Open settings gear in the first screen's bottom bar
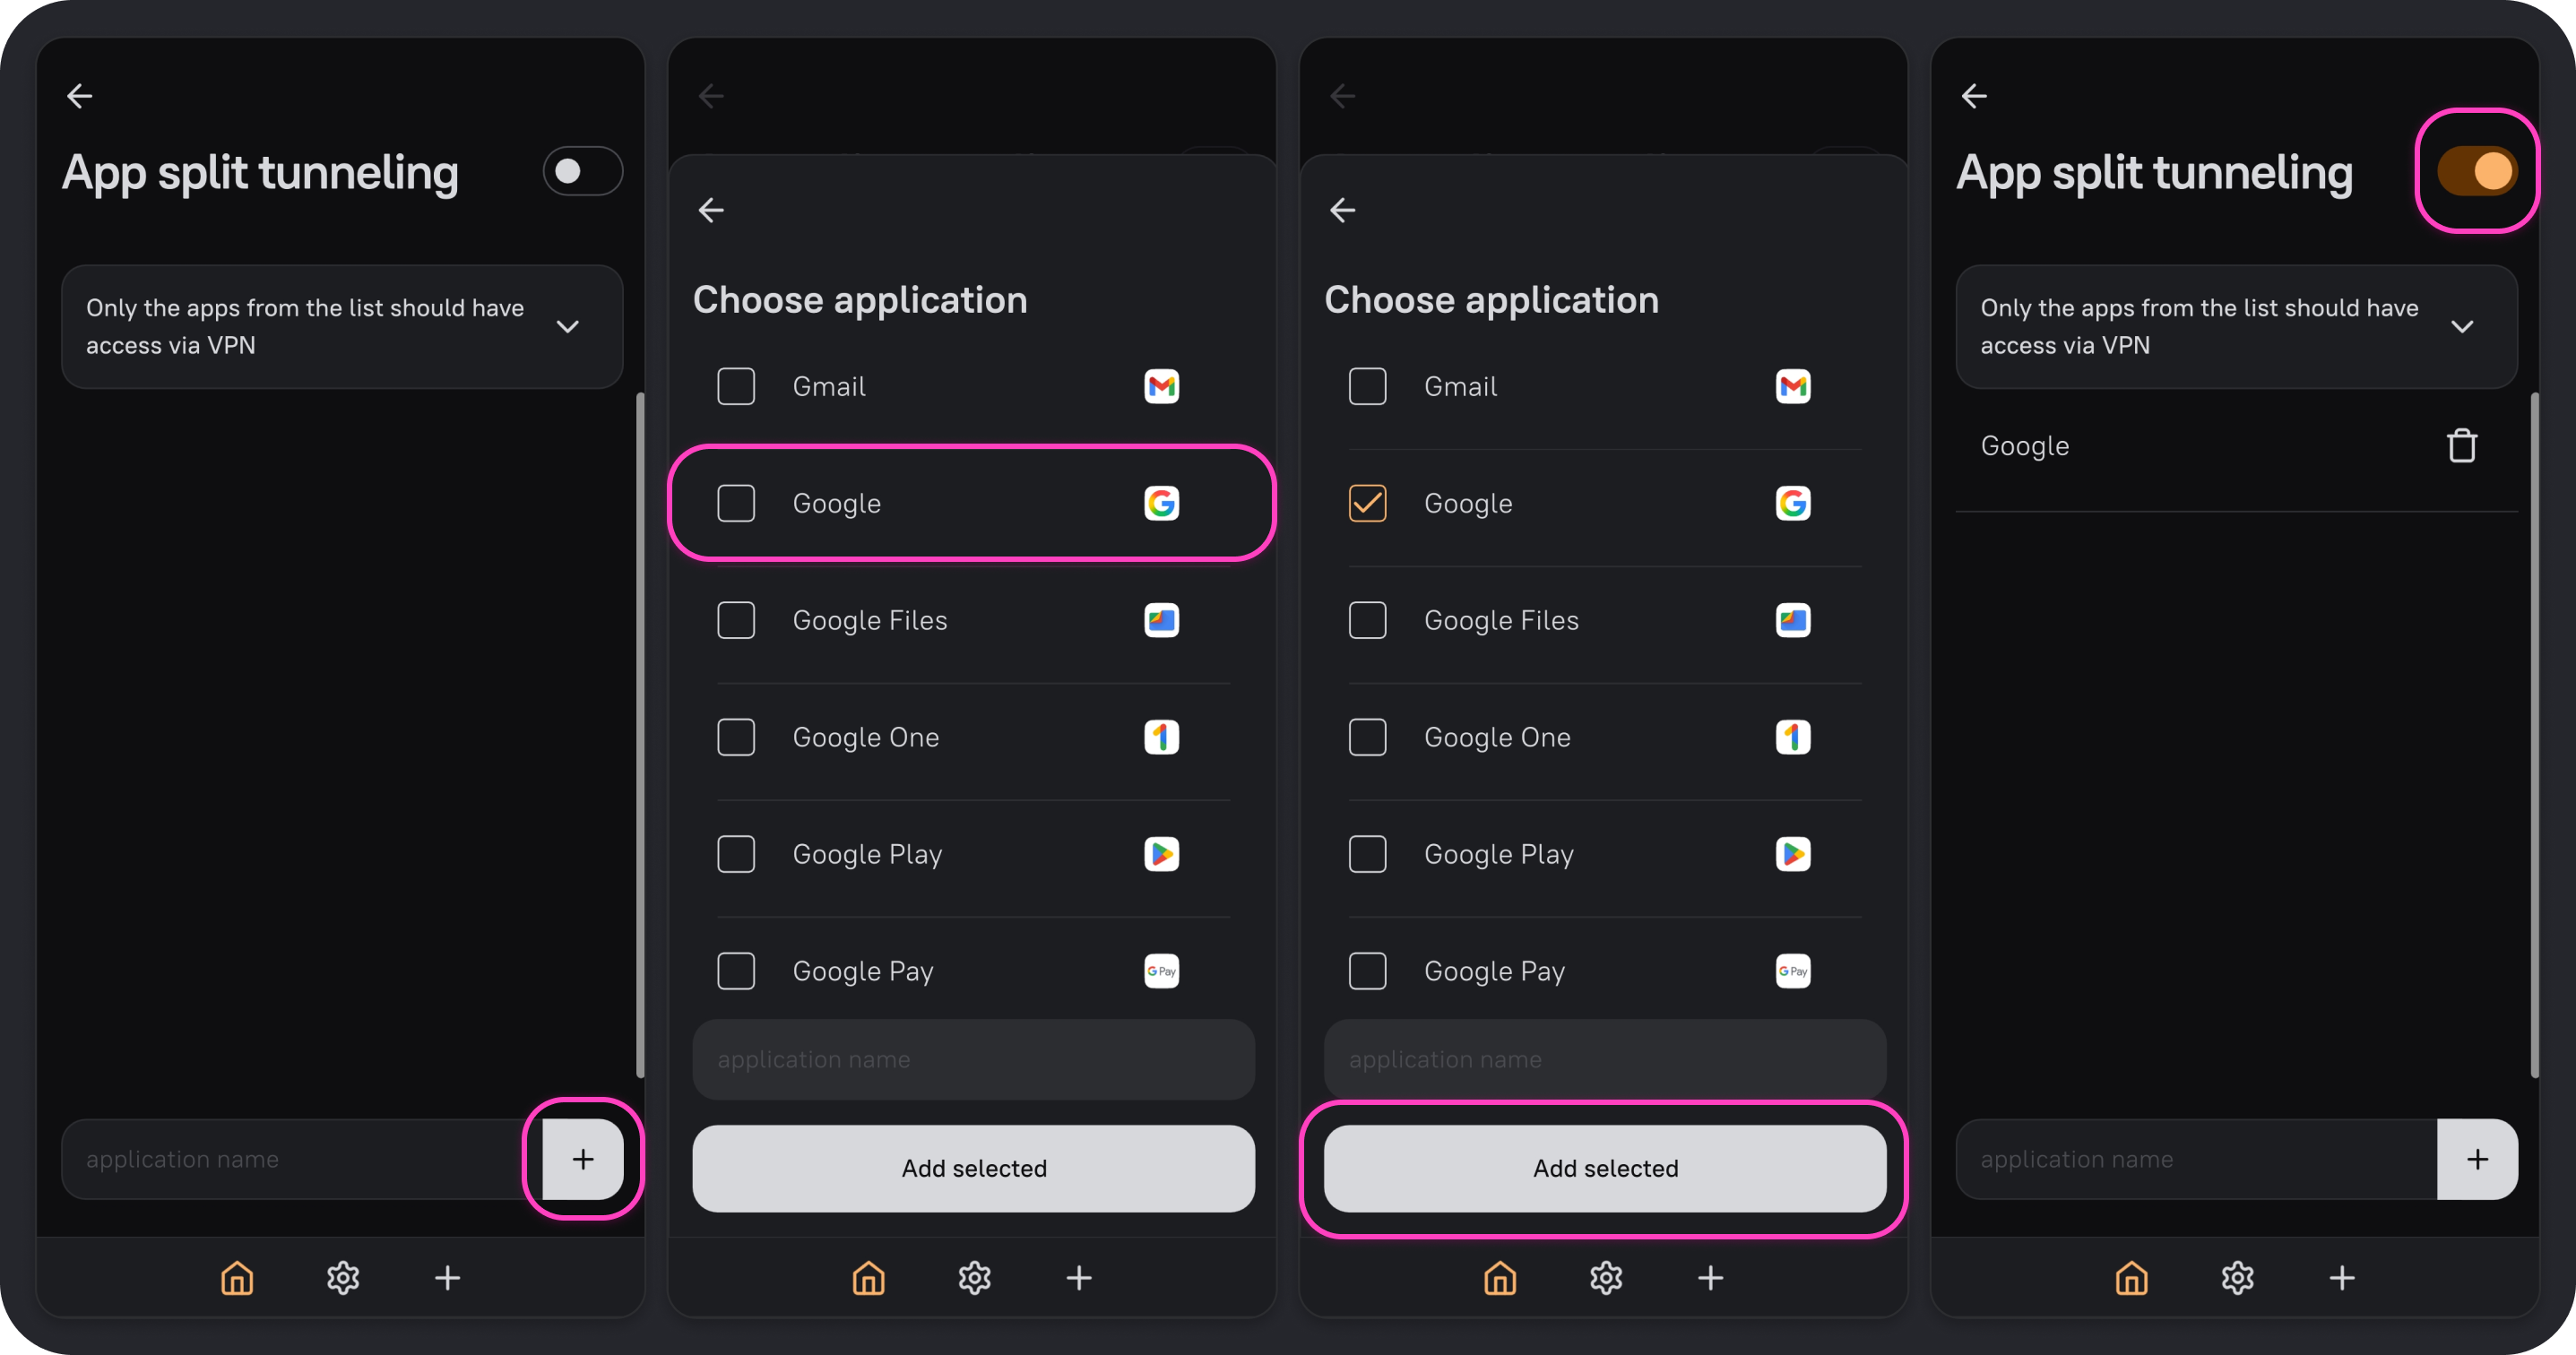The height and width of the screenshot is (1355, 2576). click(x=343, y=1277)
